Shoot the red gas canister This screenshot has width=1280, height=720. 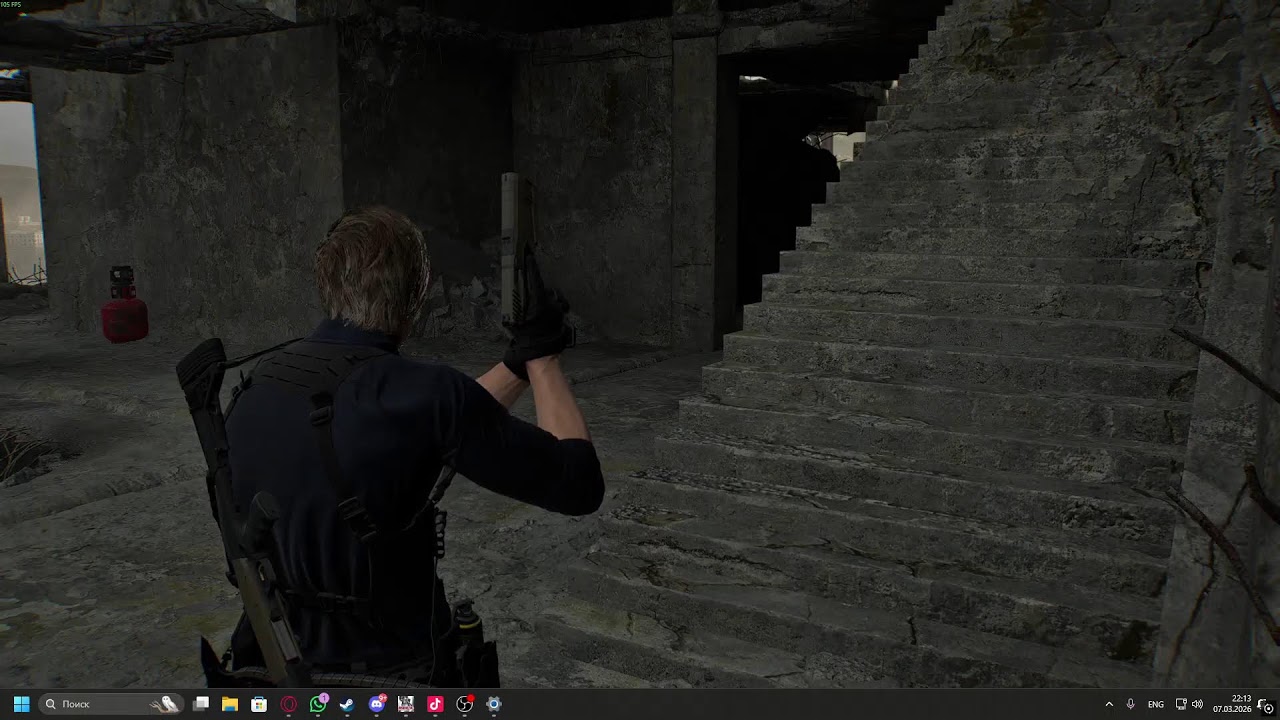pos(124,307)
